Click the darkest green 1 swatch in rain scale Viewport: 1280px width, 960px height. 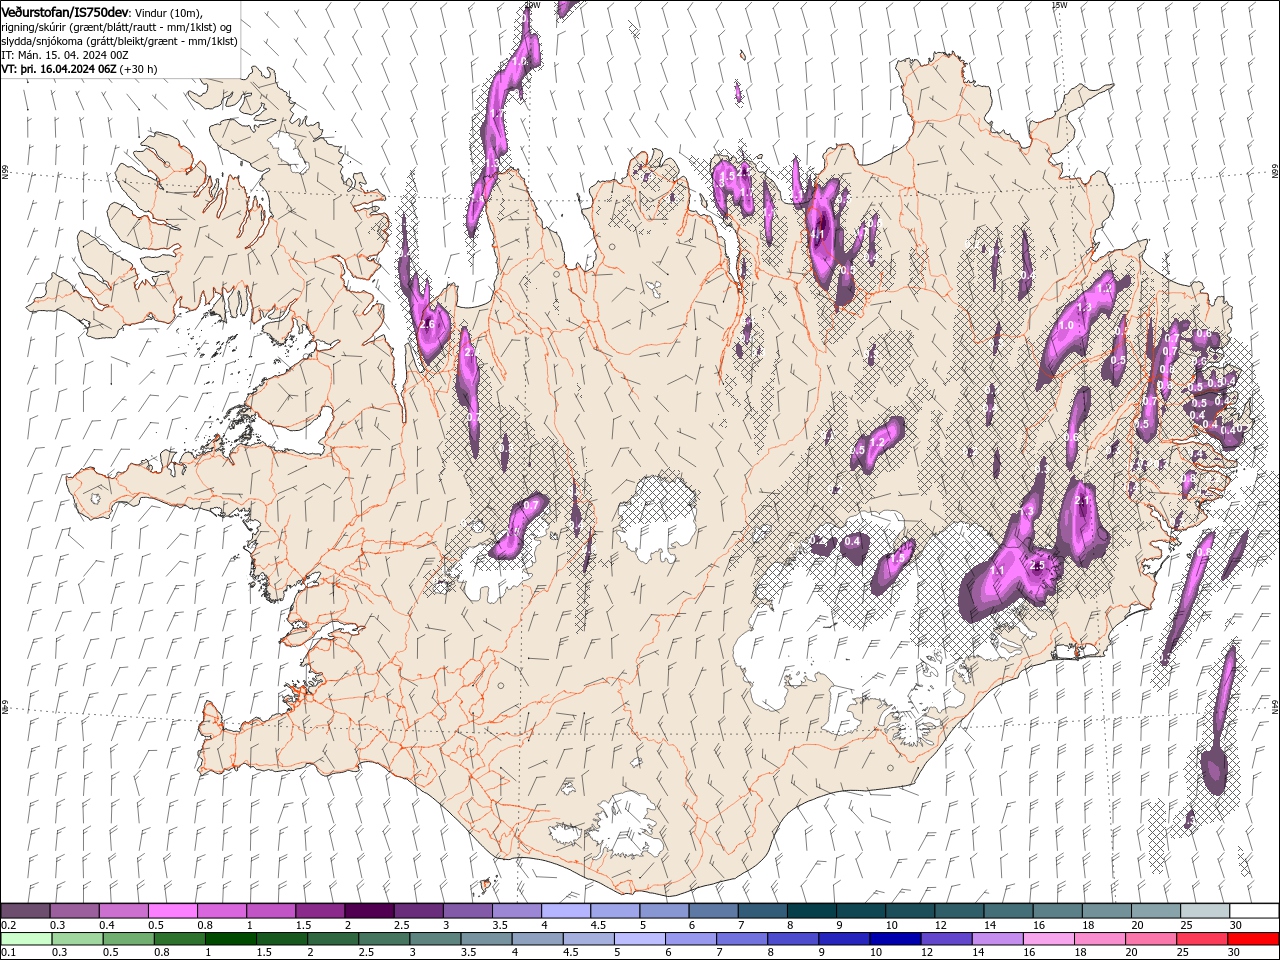click(x=230, y=939)
